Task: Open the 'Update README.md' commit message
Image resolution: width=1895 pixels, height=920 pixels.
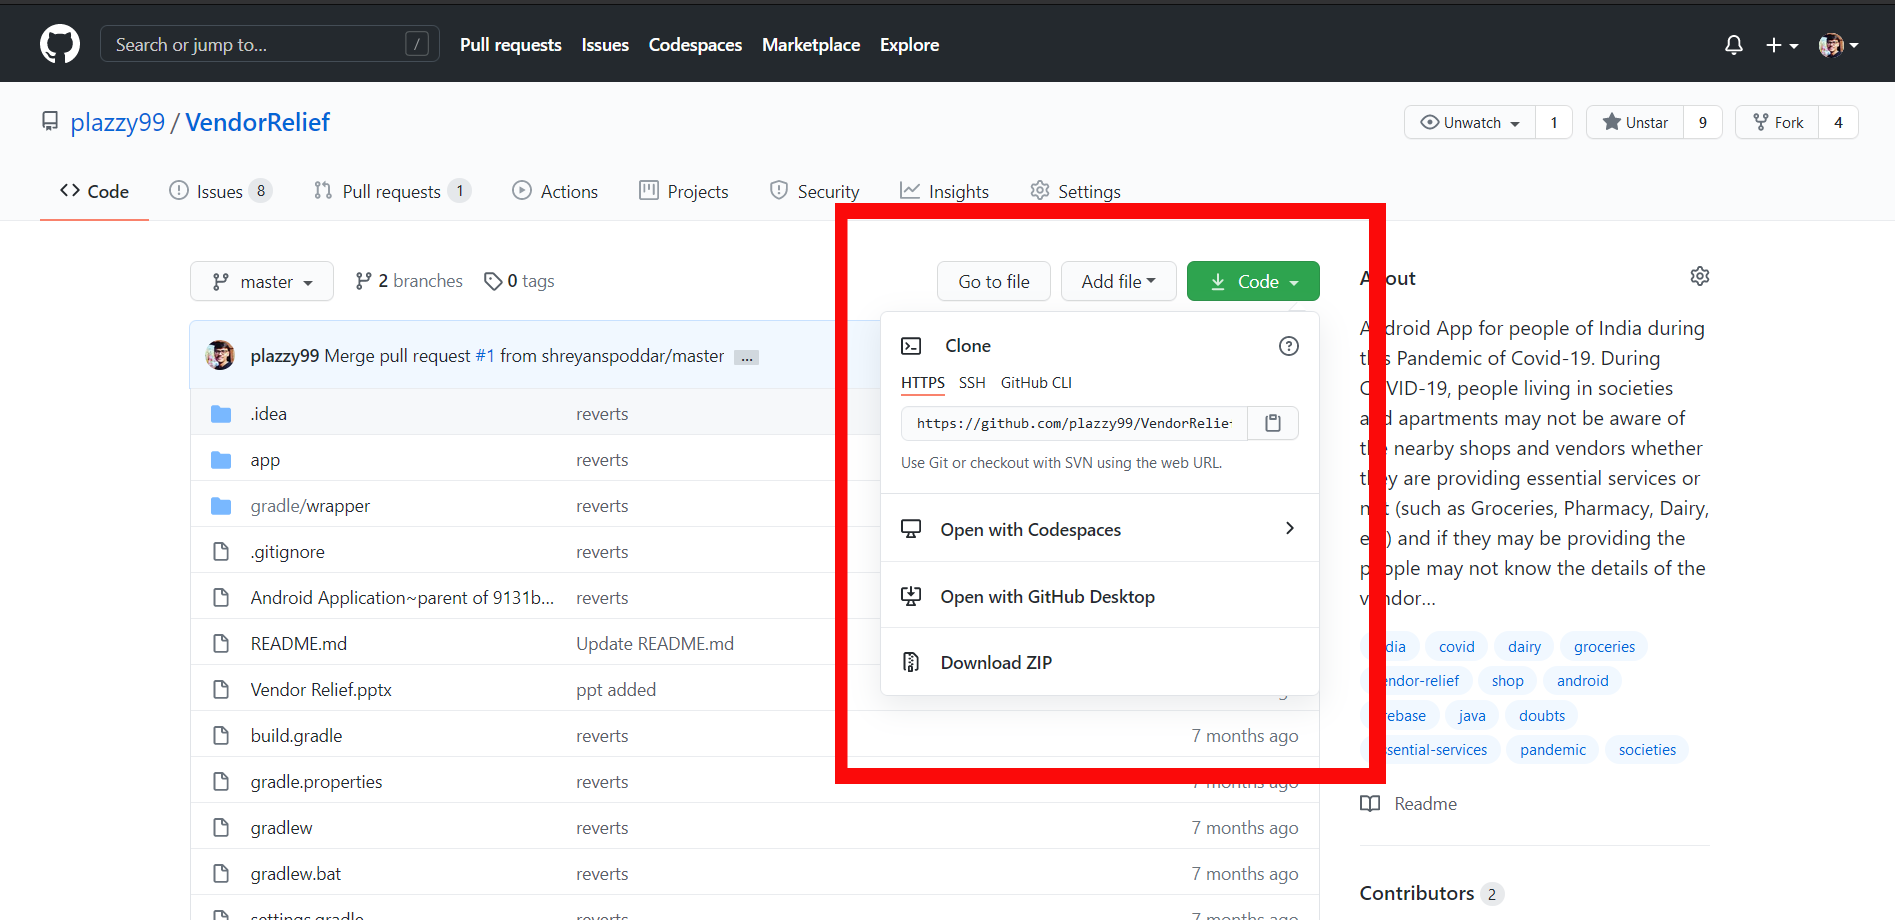Action: point(655,644)
